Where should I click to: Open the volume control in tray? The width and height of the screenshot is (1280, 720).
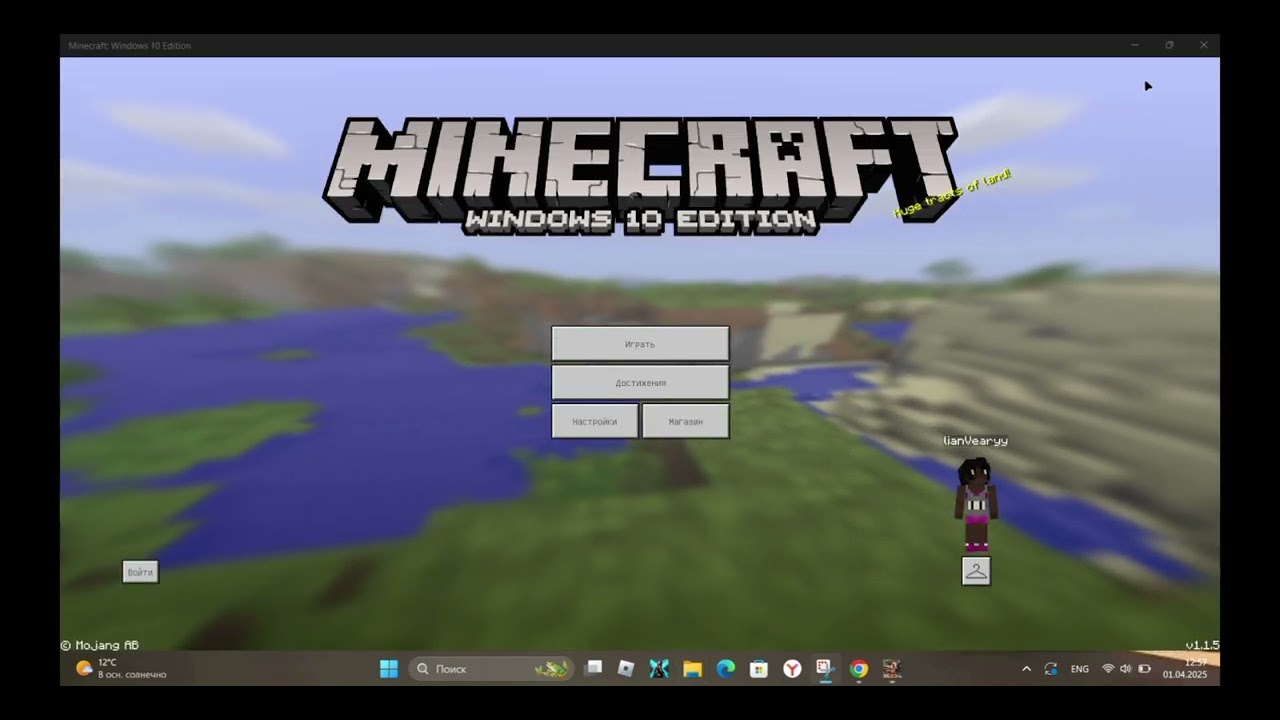coord(1126,669)
